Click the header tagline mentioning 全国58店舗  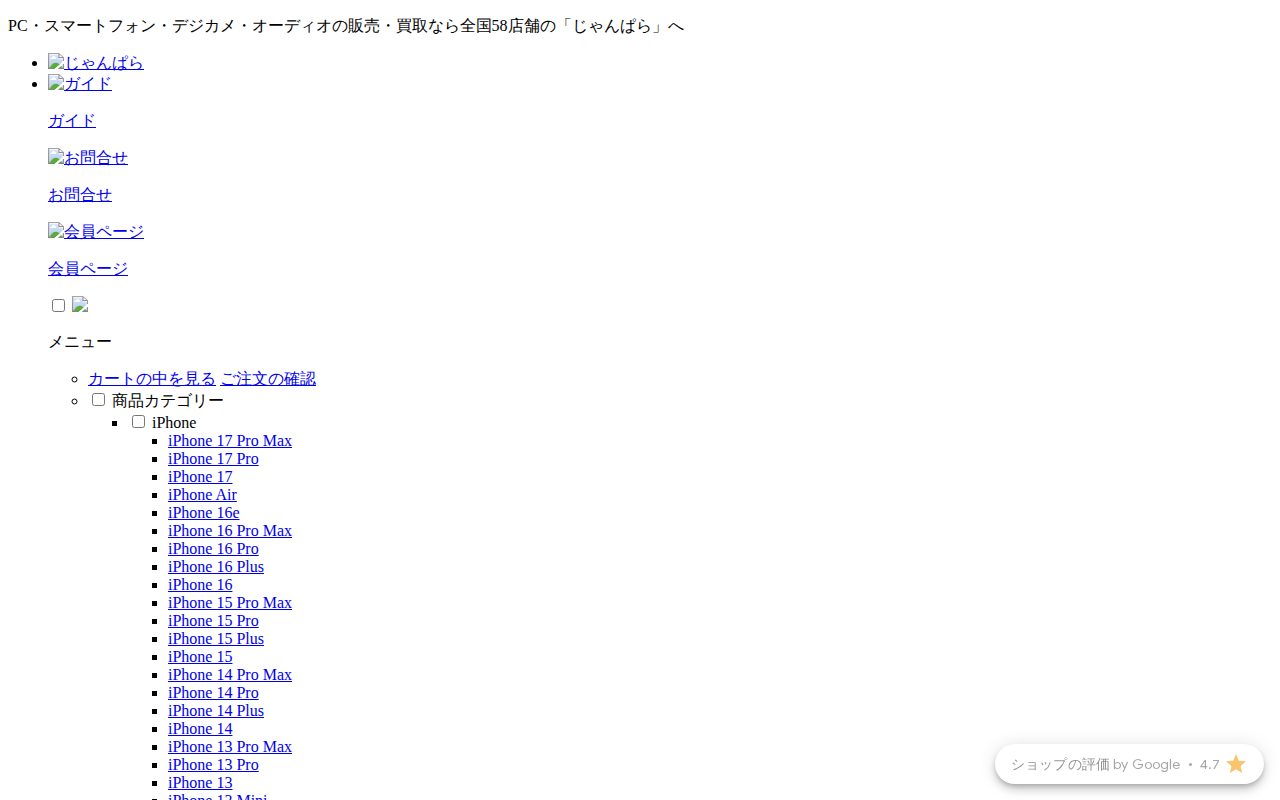click(x=346, y=26)
